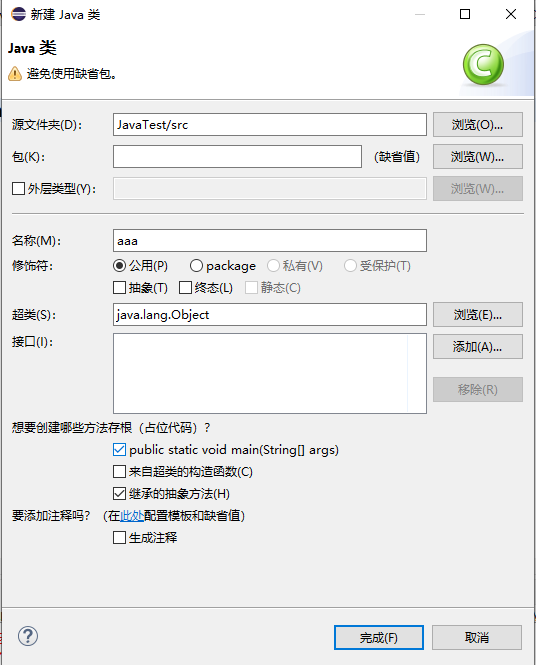536x665 pixels.
Task: Check the 抽象(T) modifier box
Action: [x=120, y=288]
